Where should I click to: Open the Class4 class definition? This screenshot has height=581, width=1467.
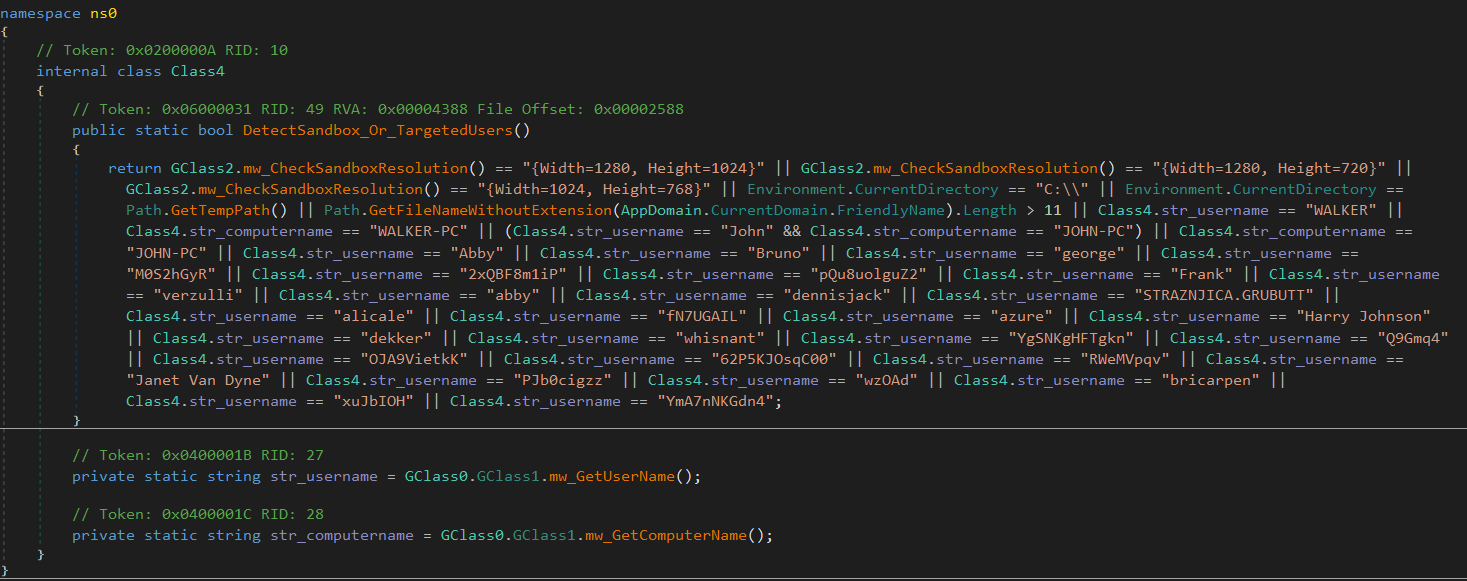pyautogui.click(x=197, y=71)
